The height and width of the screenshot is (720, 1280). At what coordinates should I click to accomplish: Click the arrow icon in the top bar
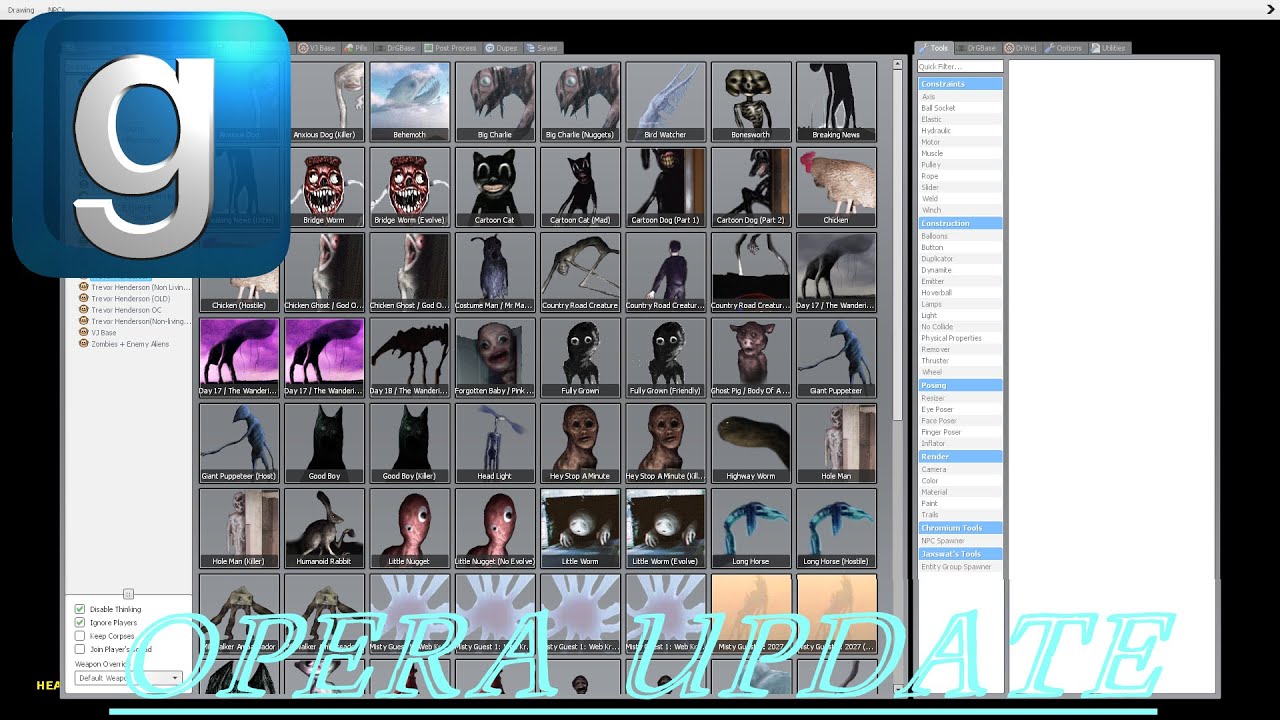[x=1270, y=9]
